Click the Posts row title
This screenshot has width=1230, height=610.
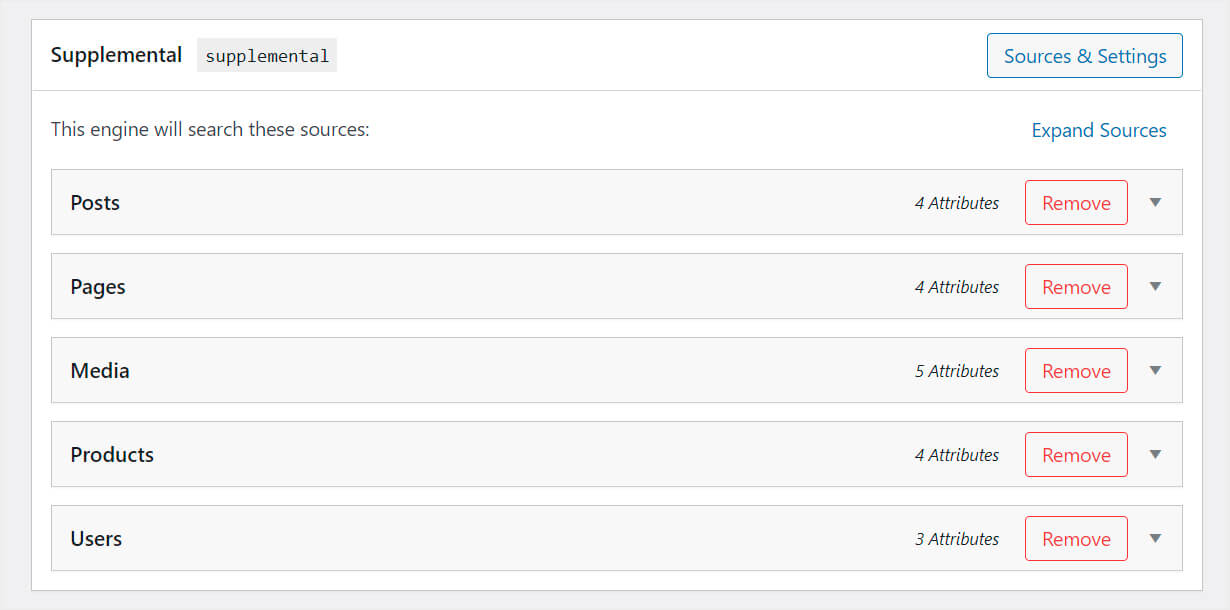point(95,203)
